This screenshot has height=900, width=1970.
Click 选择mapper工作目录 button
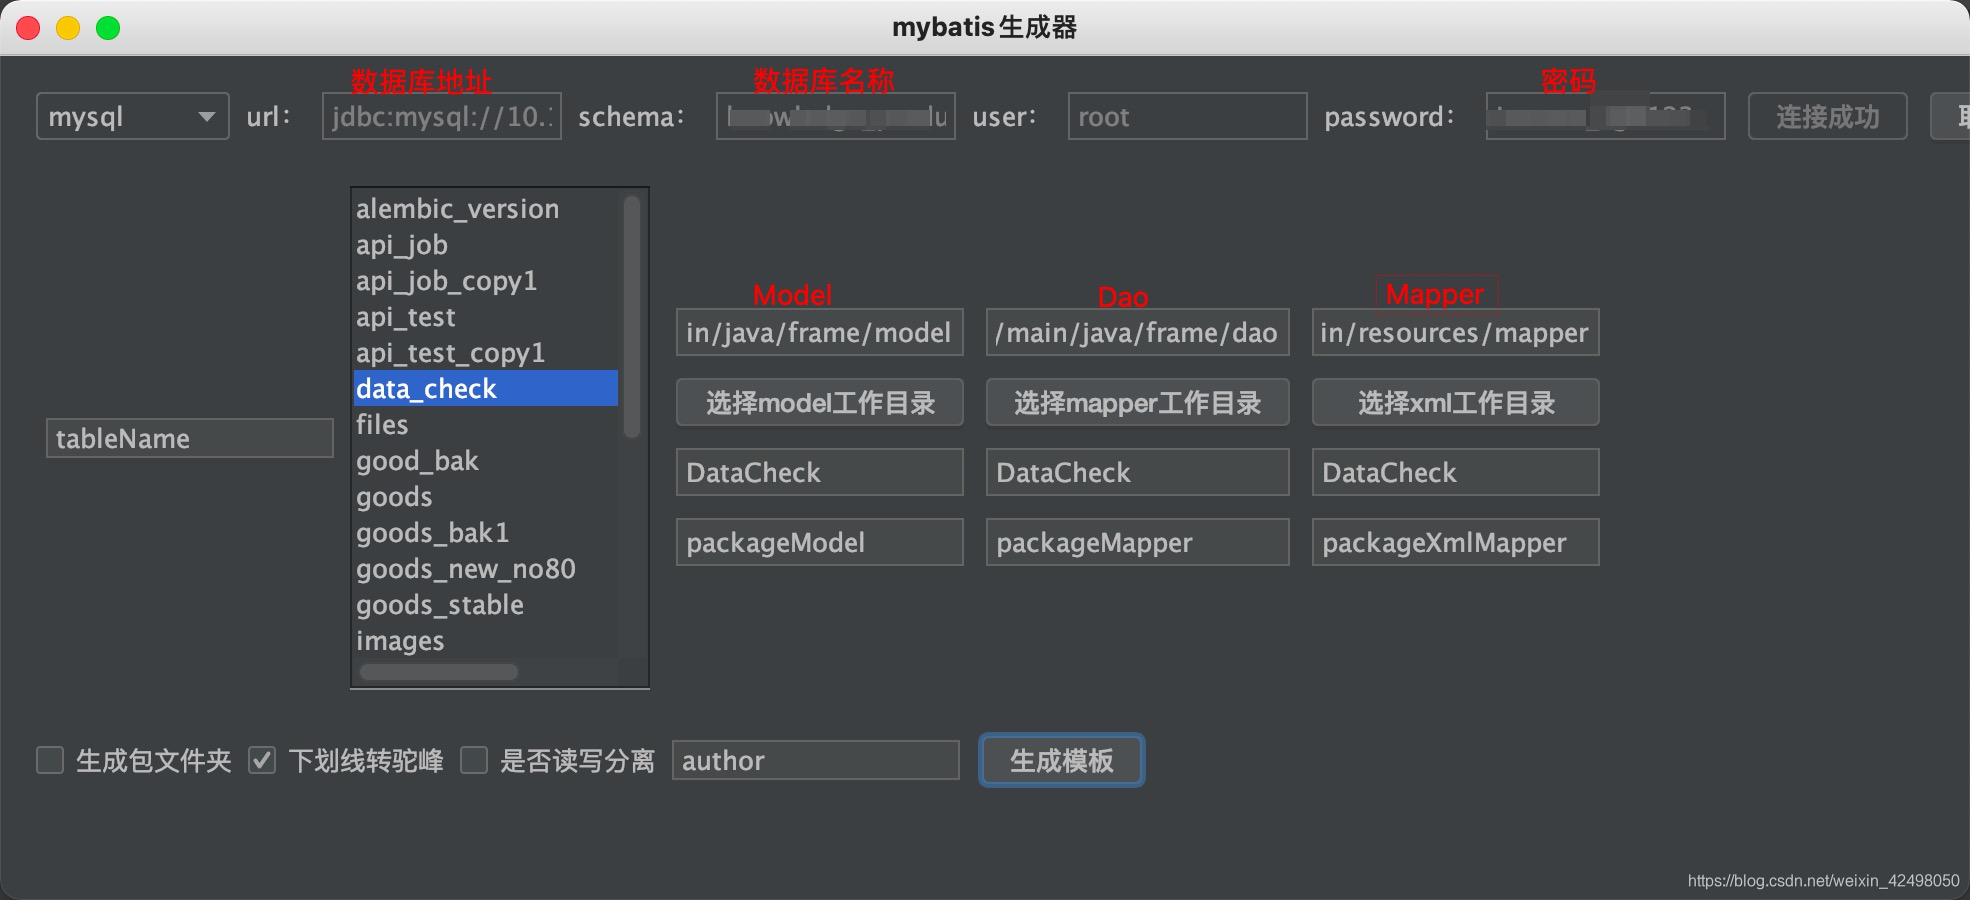(x=1138, y=402)
